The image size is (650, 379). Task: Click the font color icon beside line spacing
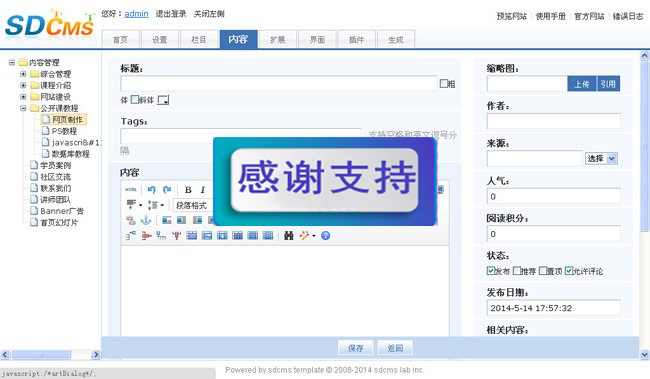131,204
